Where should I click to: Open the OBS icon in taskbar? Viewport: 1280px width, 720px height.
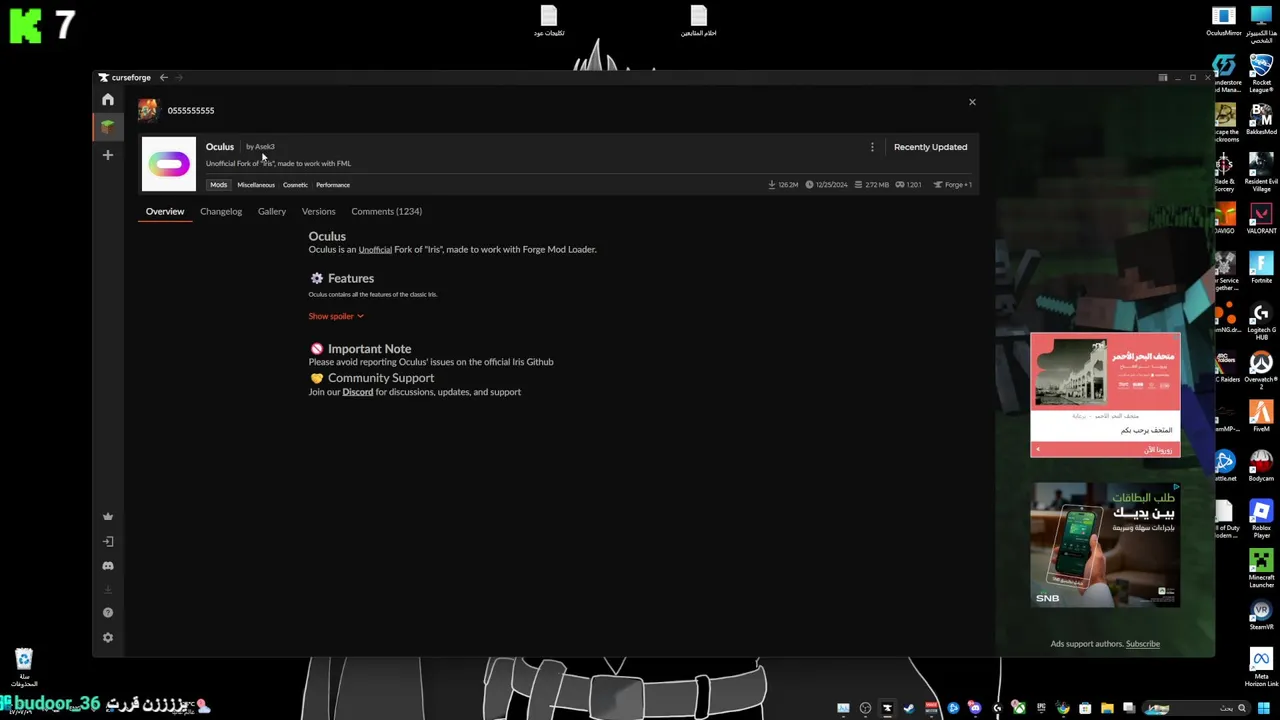tap(865, 709)
